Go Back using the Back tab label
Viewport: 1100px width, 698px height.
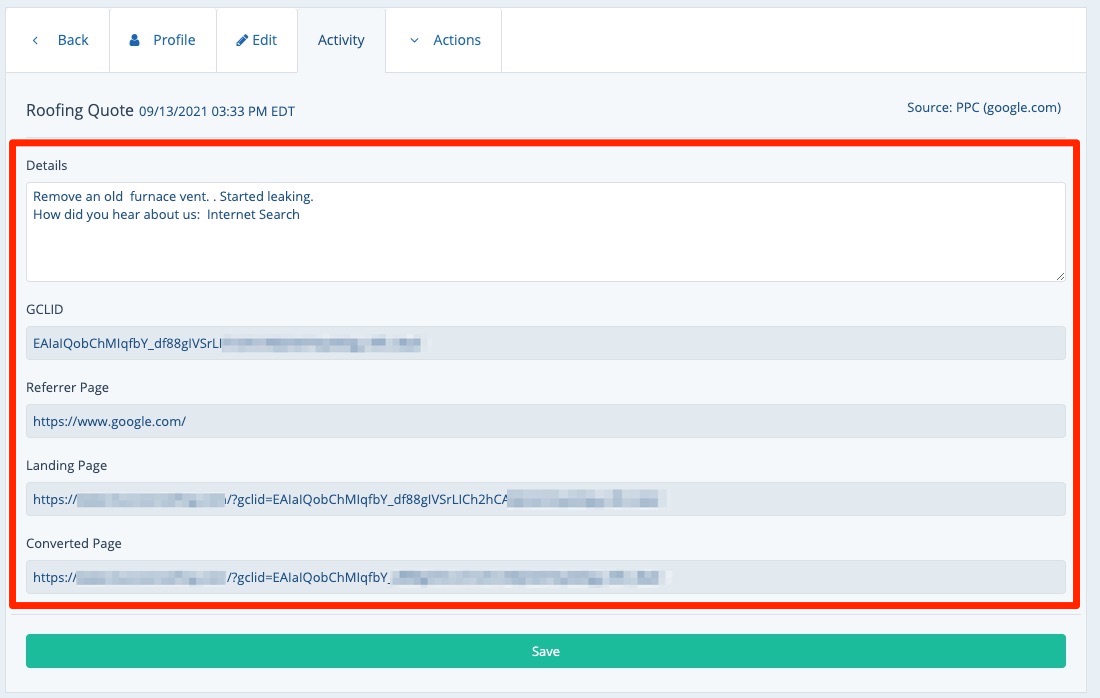(73, 41)
